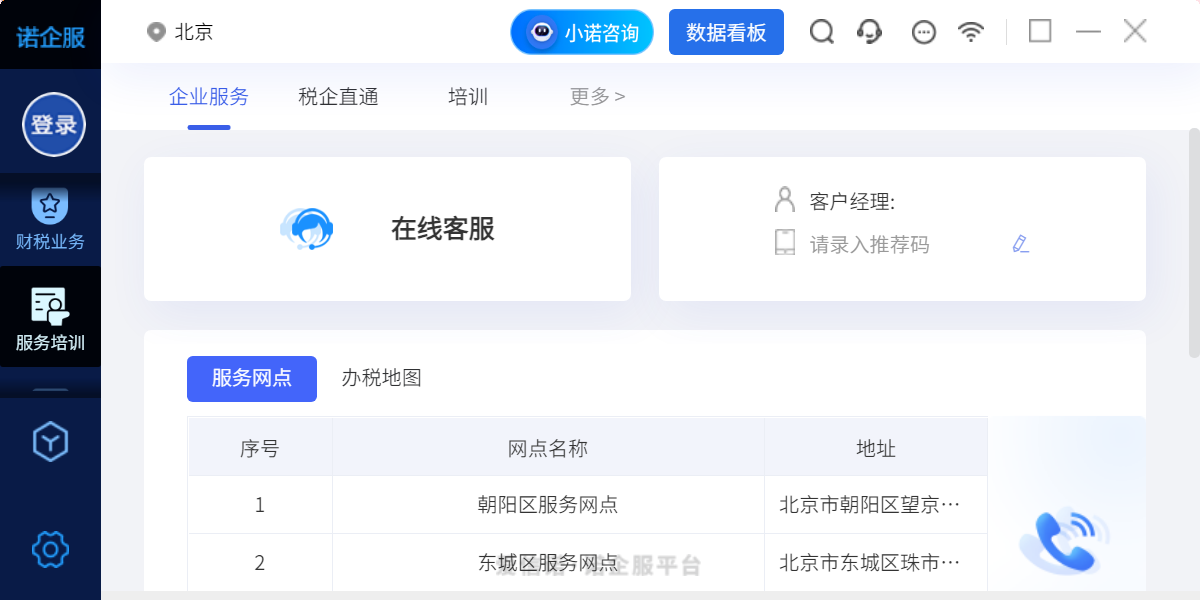Click the 登录 login avatar
The width and height of the screenshot is (1200, 600).
click(50, 124)
